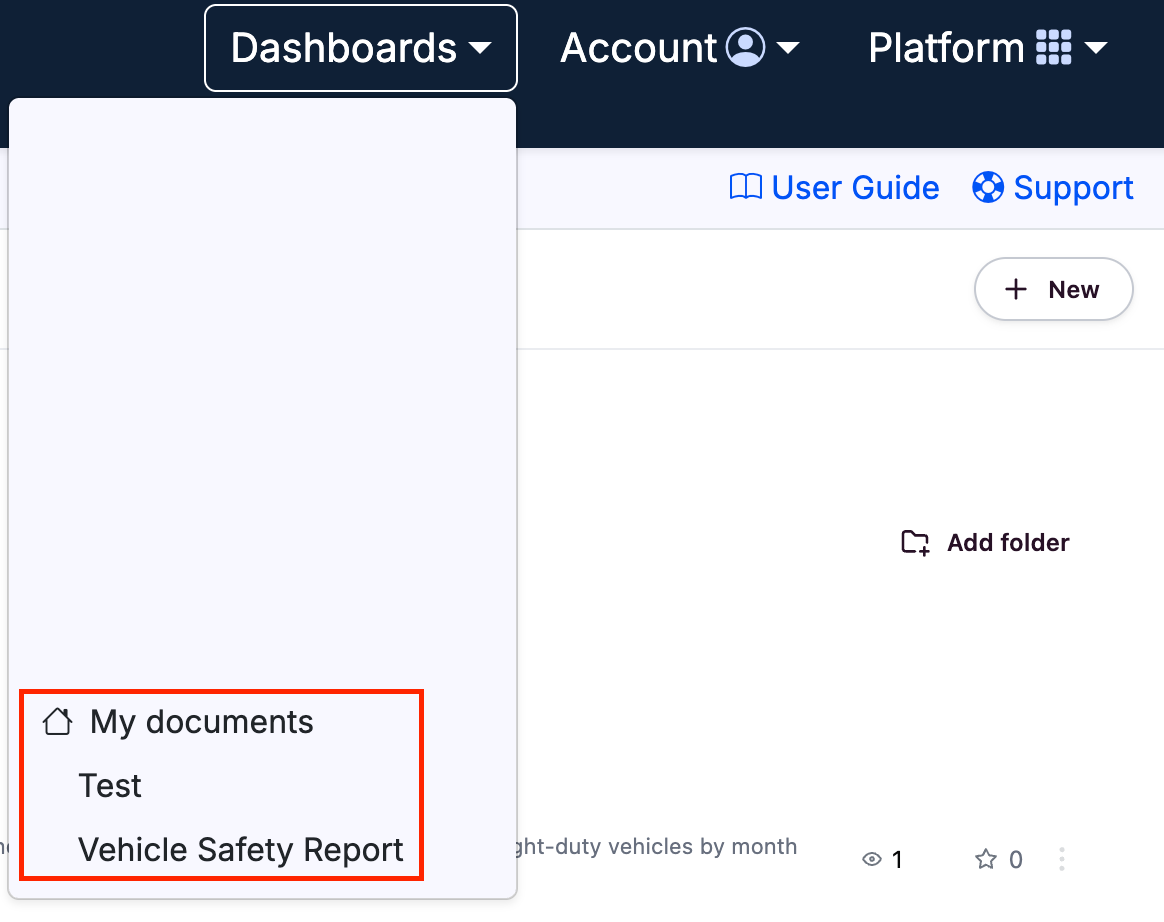Select Test in the Dashboards menu

click(x=110, y=785)
